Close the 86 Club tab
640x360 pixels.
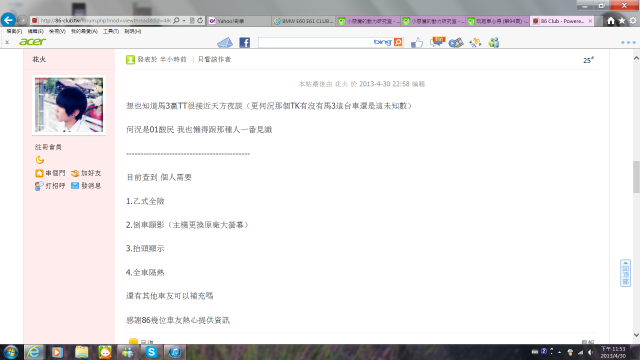pos(590,21)
